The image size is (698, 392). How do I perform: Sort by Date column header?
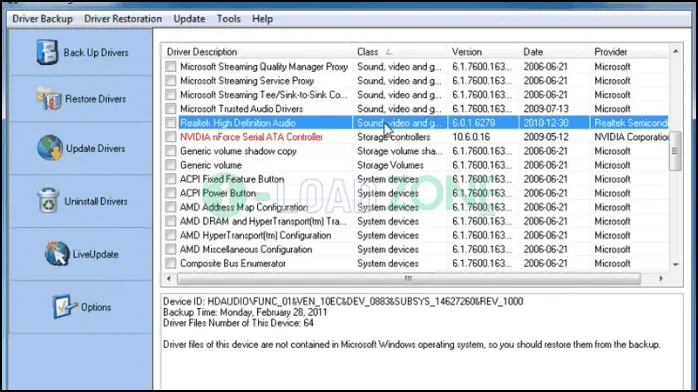pos(554,52)
